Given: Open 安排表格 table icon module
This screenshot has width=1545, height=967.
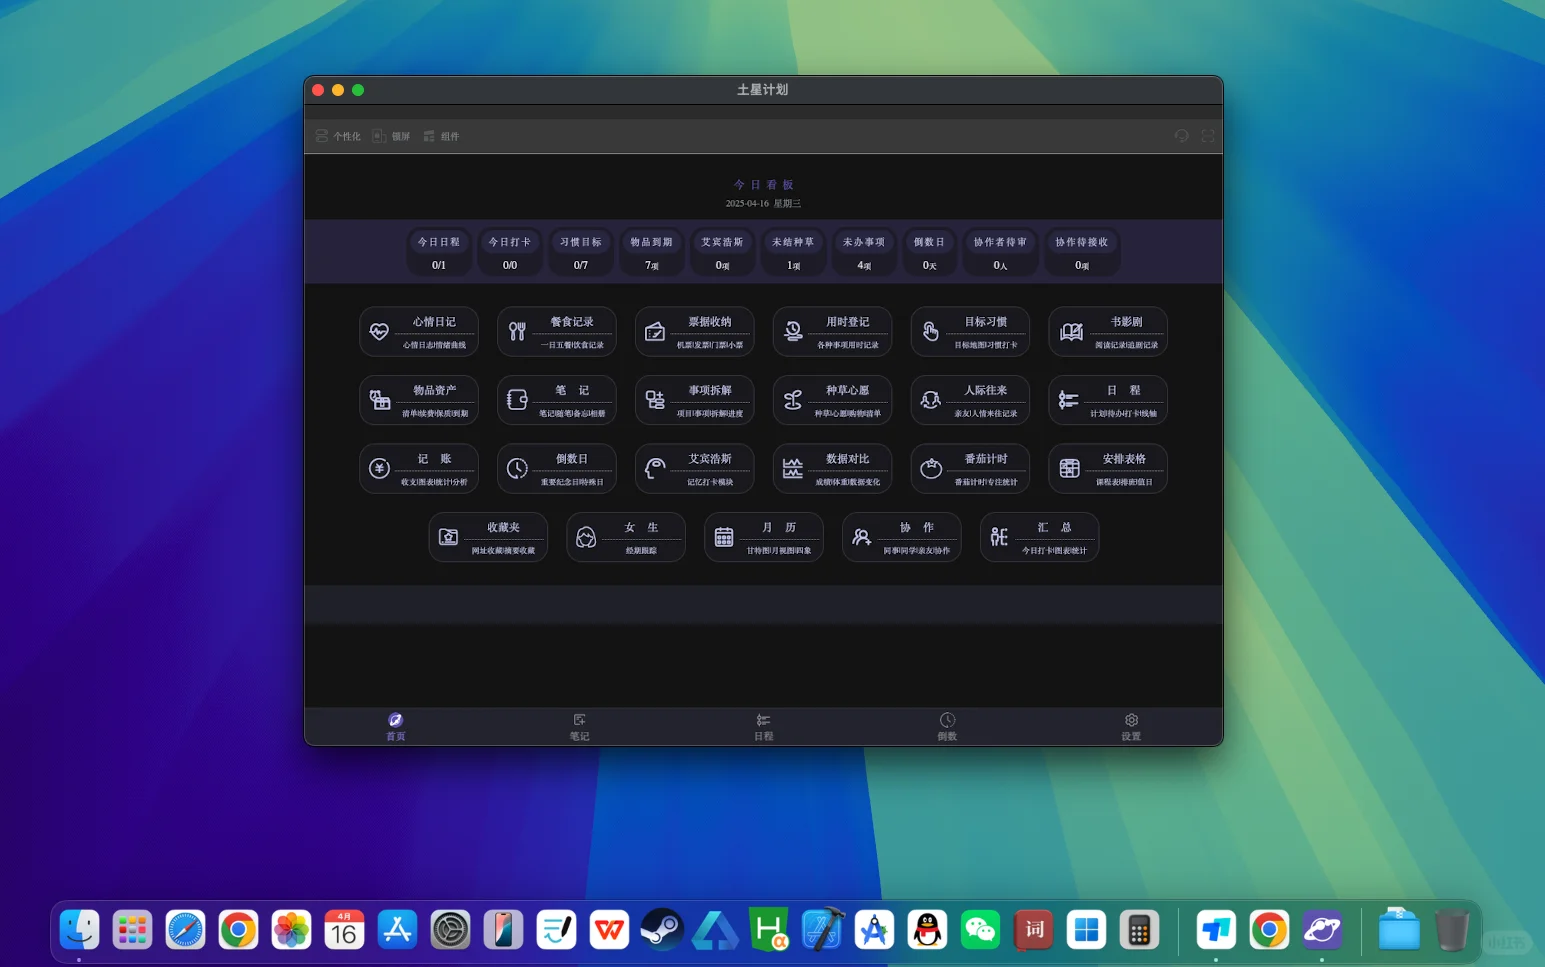Looking at the screenshot, I should pyautogui.click(x=1108, y=469).
